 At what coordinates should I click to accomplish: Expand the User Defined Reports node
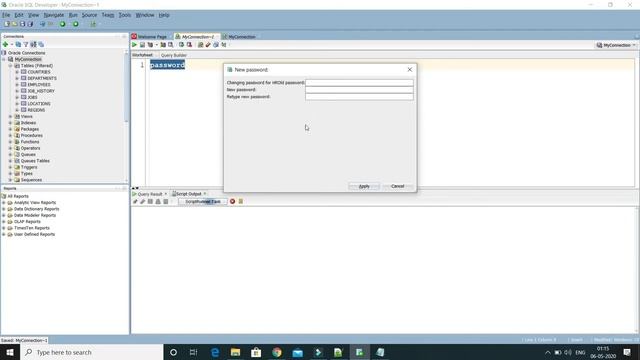(x=4, y=234)
